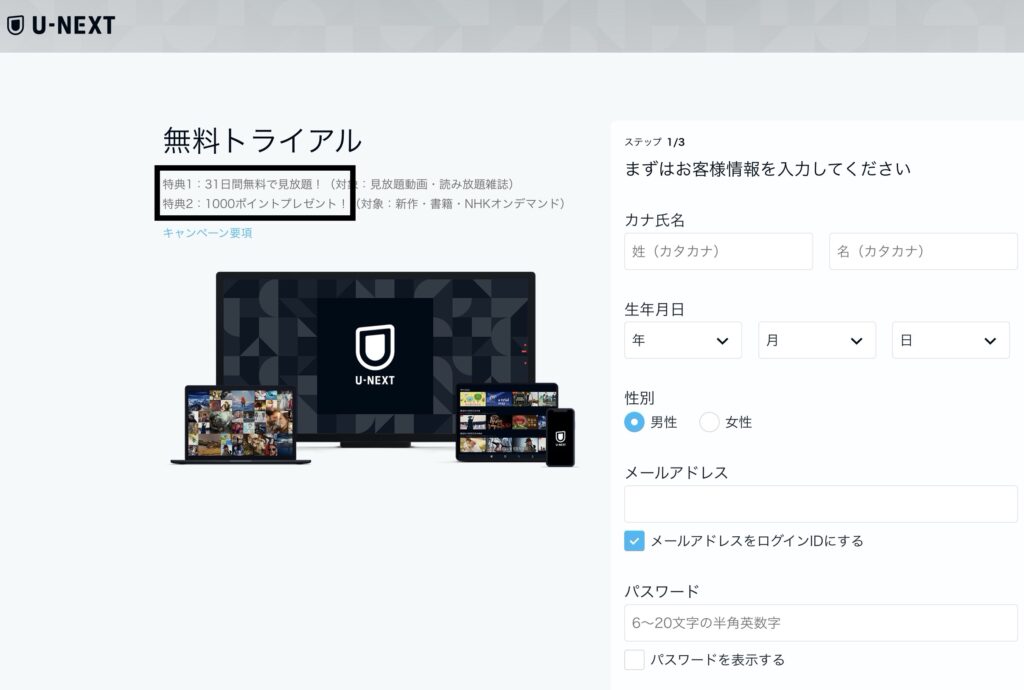Click the ステップ 1/3 text

pyautogui.click(x=654, y=142)
